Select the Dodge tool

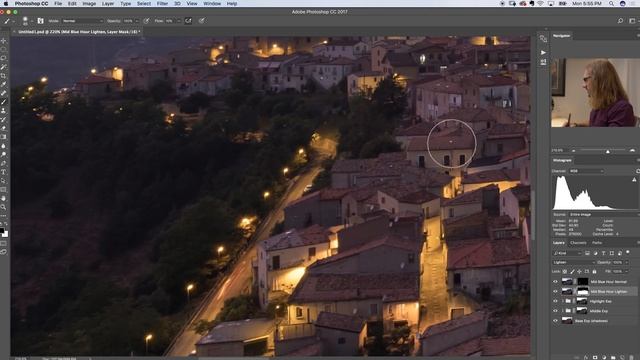pyautogui.click(x=4, y=154)
